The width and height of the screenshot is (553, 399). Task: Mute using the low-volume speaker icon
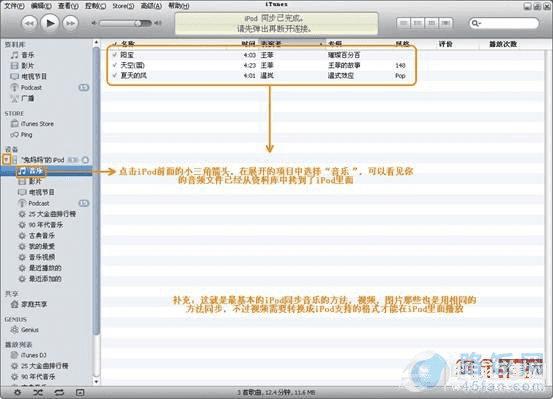(x=94, y=23)
